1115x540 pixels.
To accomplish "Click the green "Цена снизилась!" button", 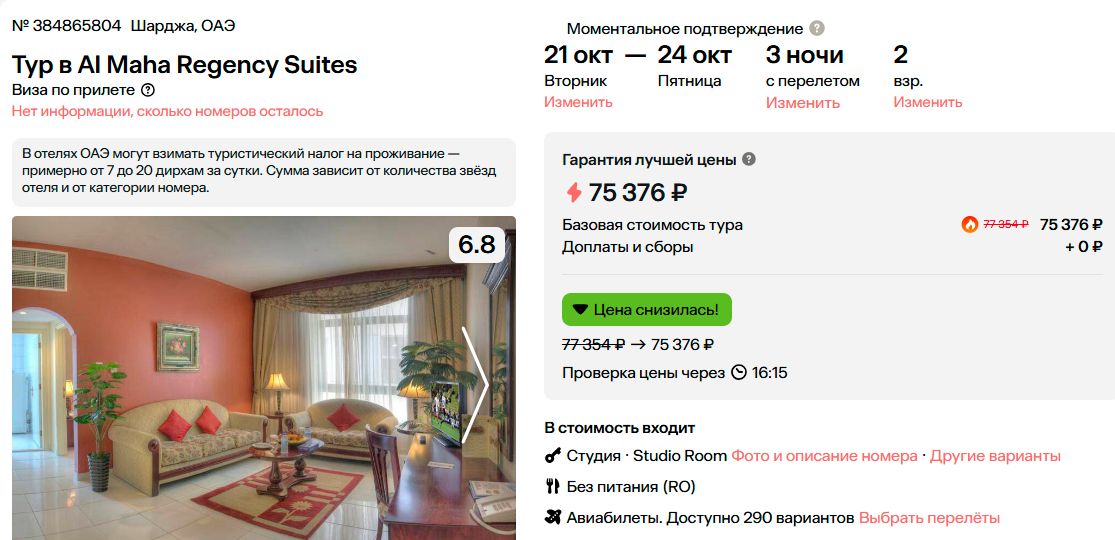I will [647, 310].
